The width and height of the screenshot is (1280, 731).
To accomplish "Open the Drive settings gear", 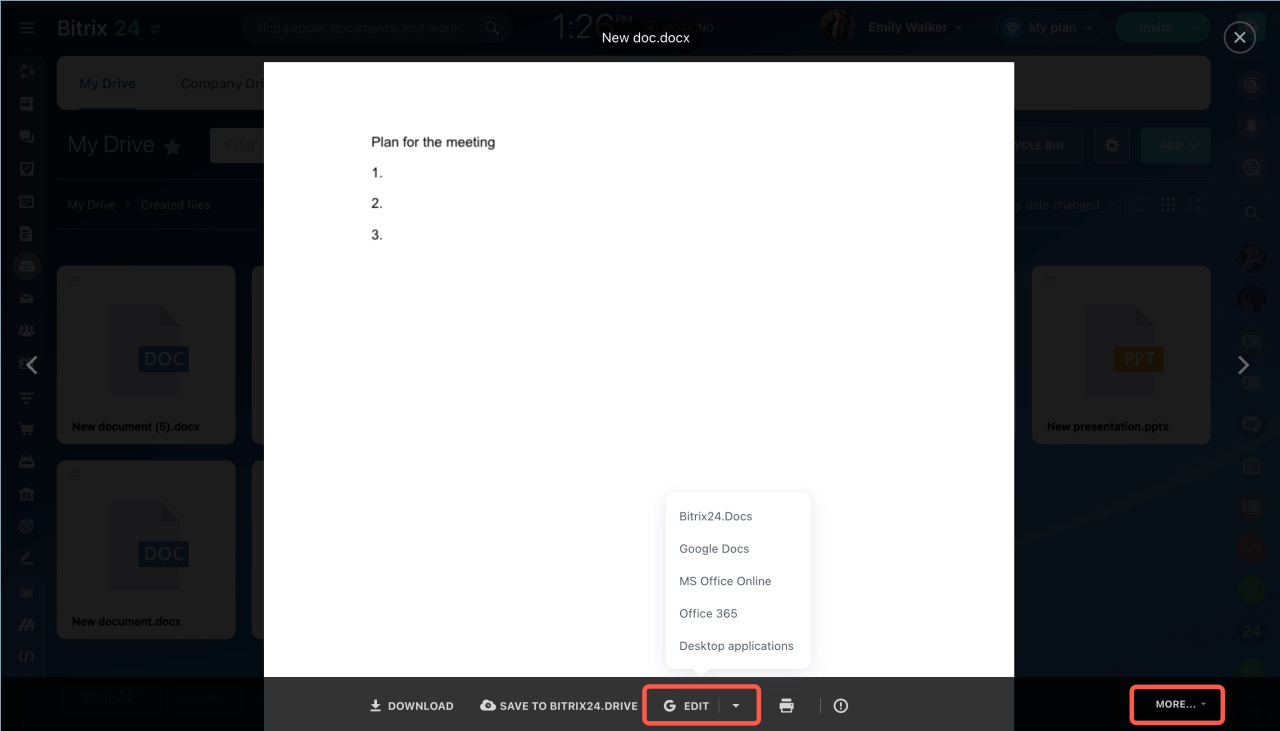I will [x=1111, y=145].
